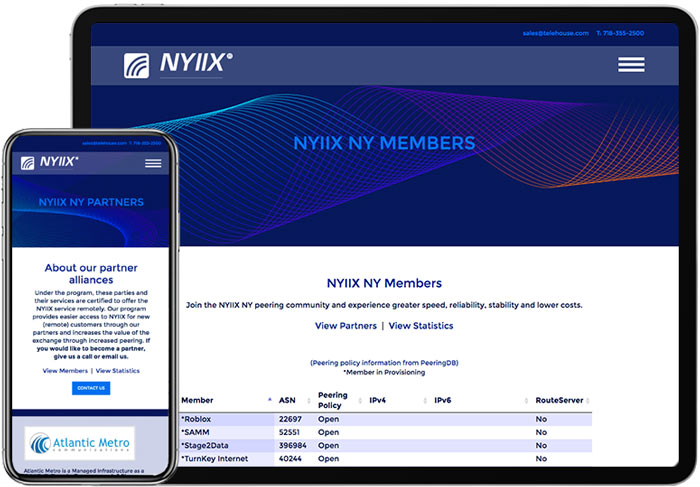Click the NYIIX NY MEMBERS banner heading

[384, 143]
